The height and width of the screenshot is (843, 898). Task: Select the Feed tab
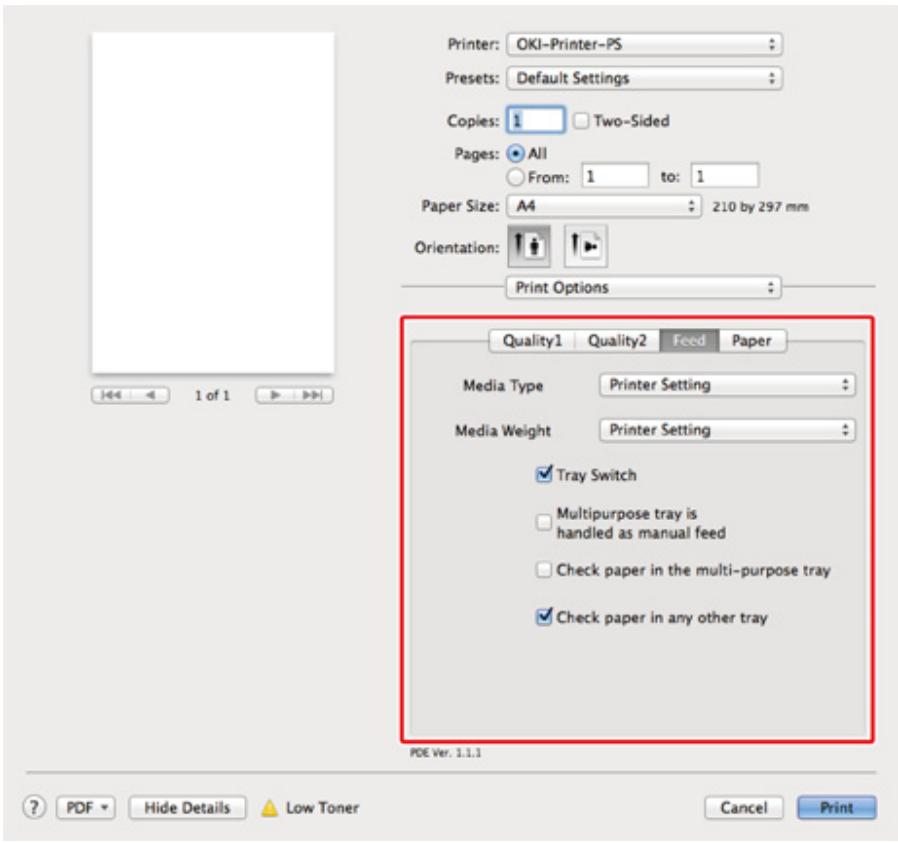(690, 341)
